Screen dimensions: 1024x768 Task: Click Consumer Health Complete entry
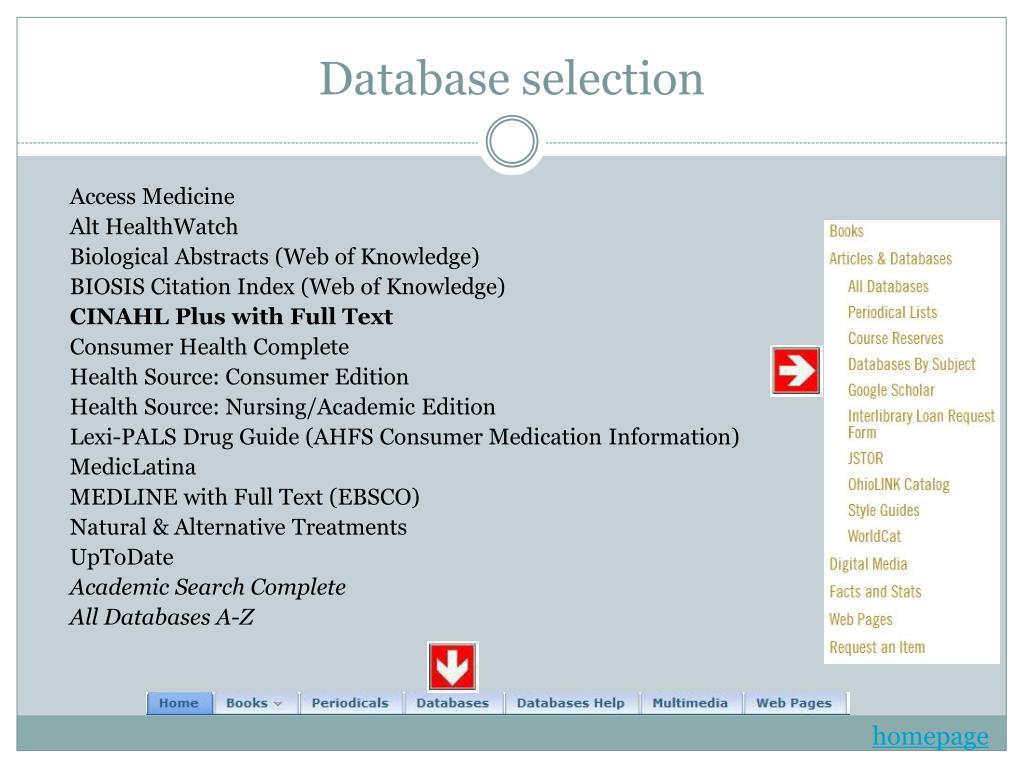(210, 347)
